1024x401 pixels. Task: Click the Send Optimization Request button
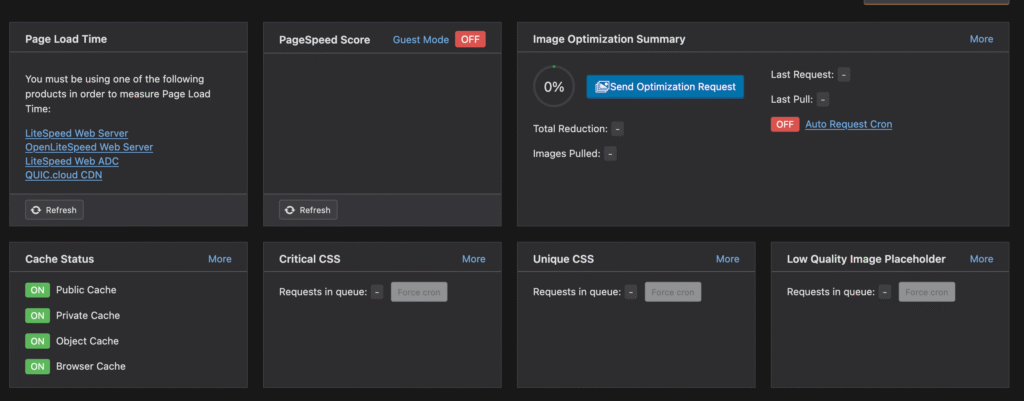(x=665, y=87)
